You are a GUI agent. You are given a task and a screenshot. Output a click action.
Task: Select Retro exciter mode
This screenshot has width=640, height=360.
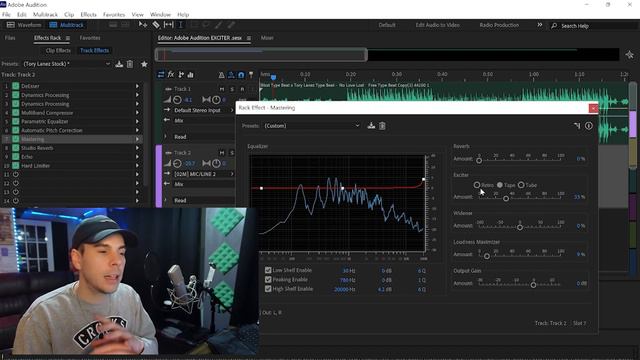click(x=477, y=185)
